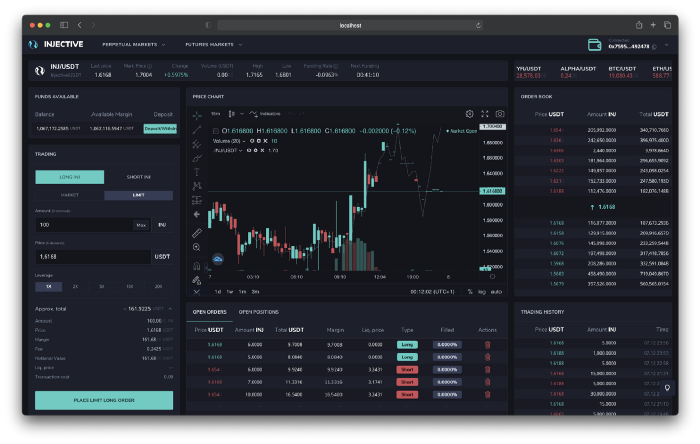700x444 pixels.
Task: Switch order type to LIMIT
Action: pyautogui.click(x=138, y=195)
